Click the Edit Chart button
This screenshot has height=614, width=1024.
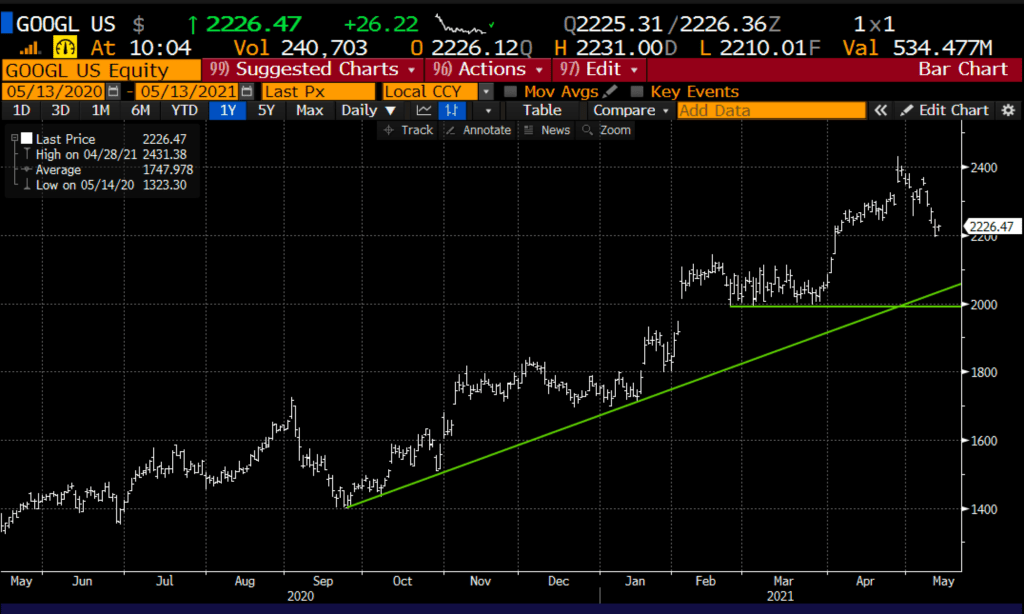click(945, 111)
